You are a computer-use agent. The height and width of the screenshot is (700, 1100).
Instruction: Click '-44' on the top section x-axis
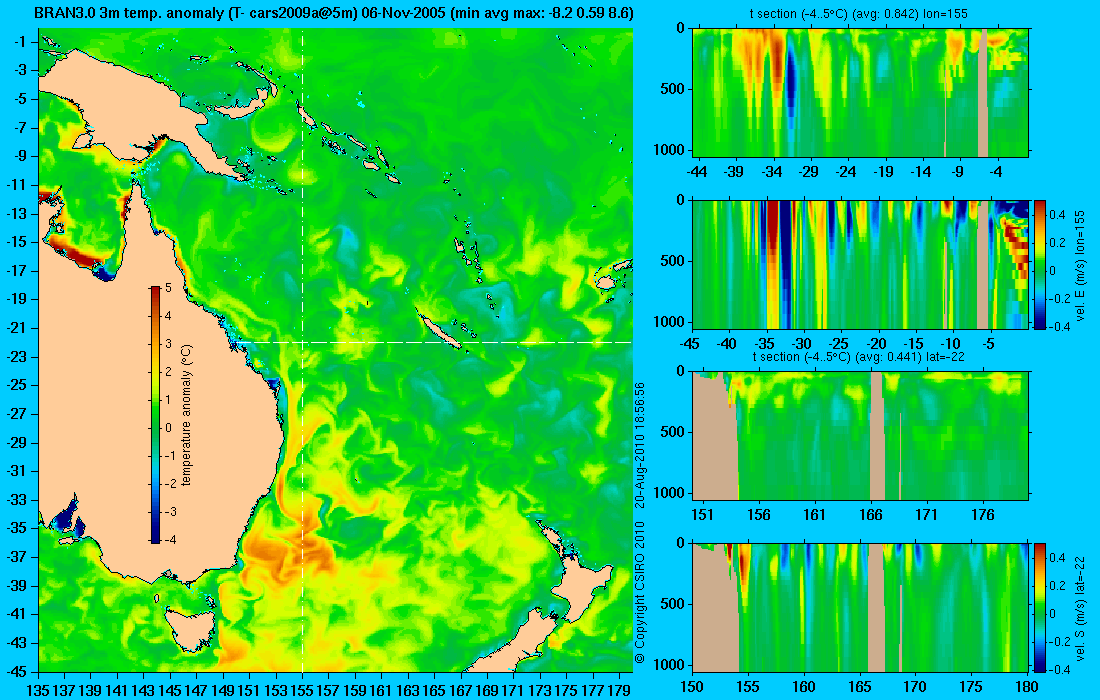tap(697, 172)
